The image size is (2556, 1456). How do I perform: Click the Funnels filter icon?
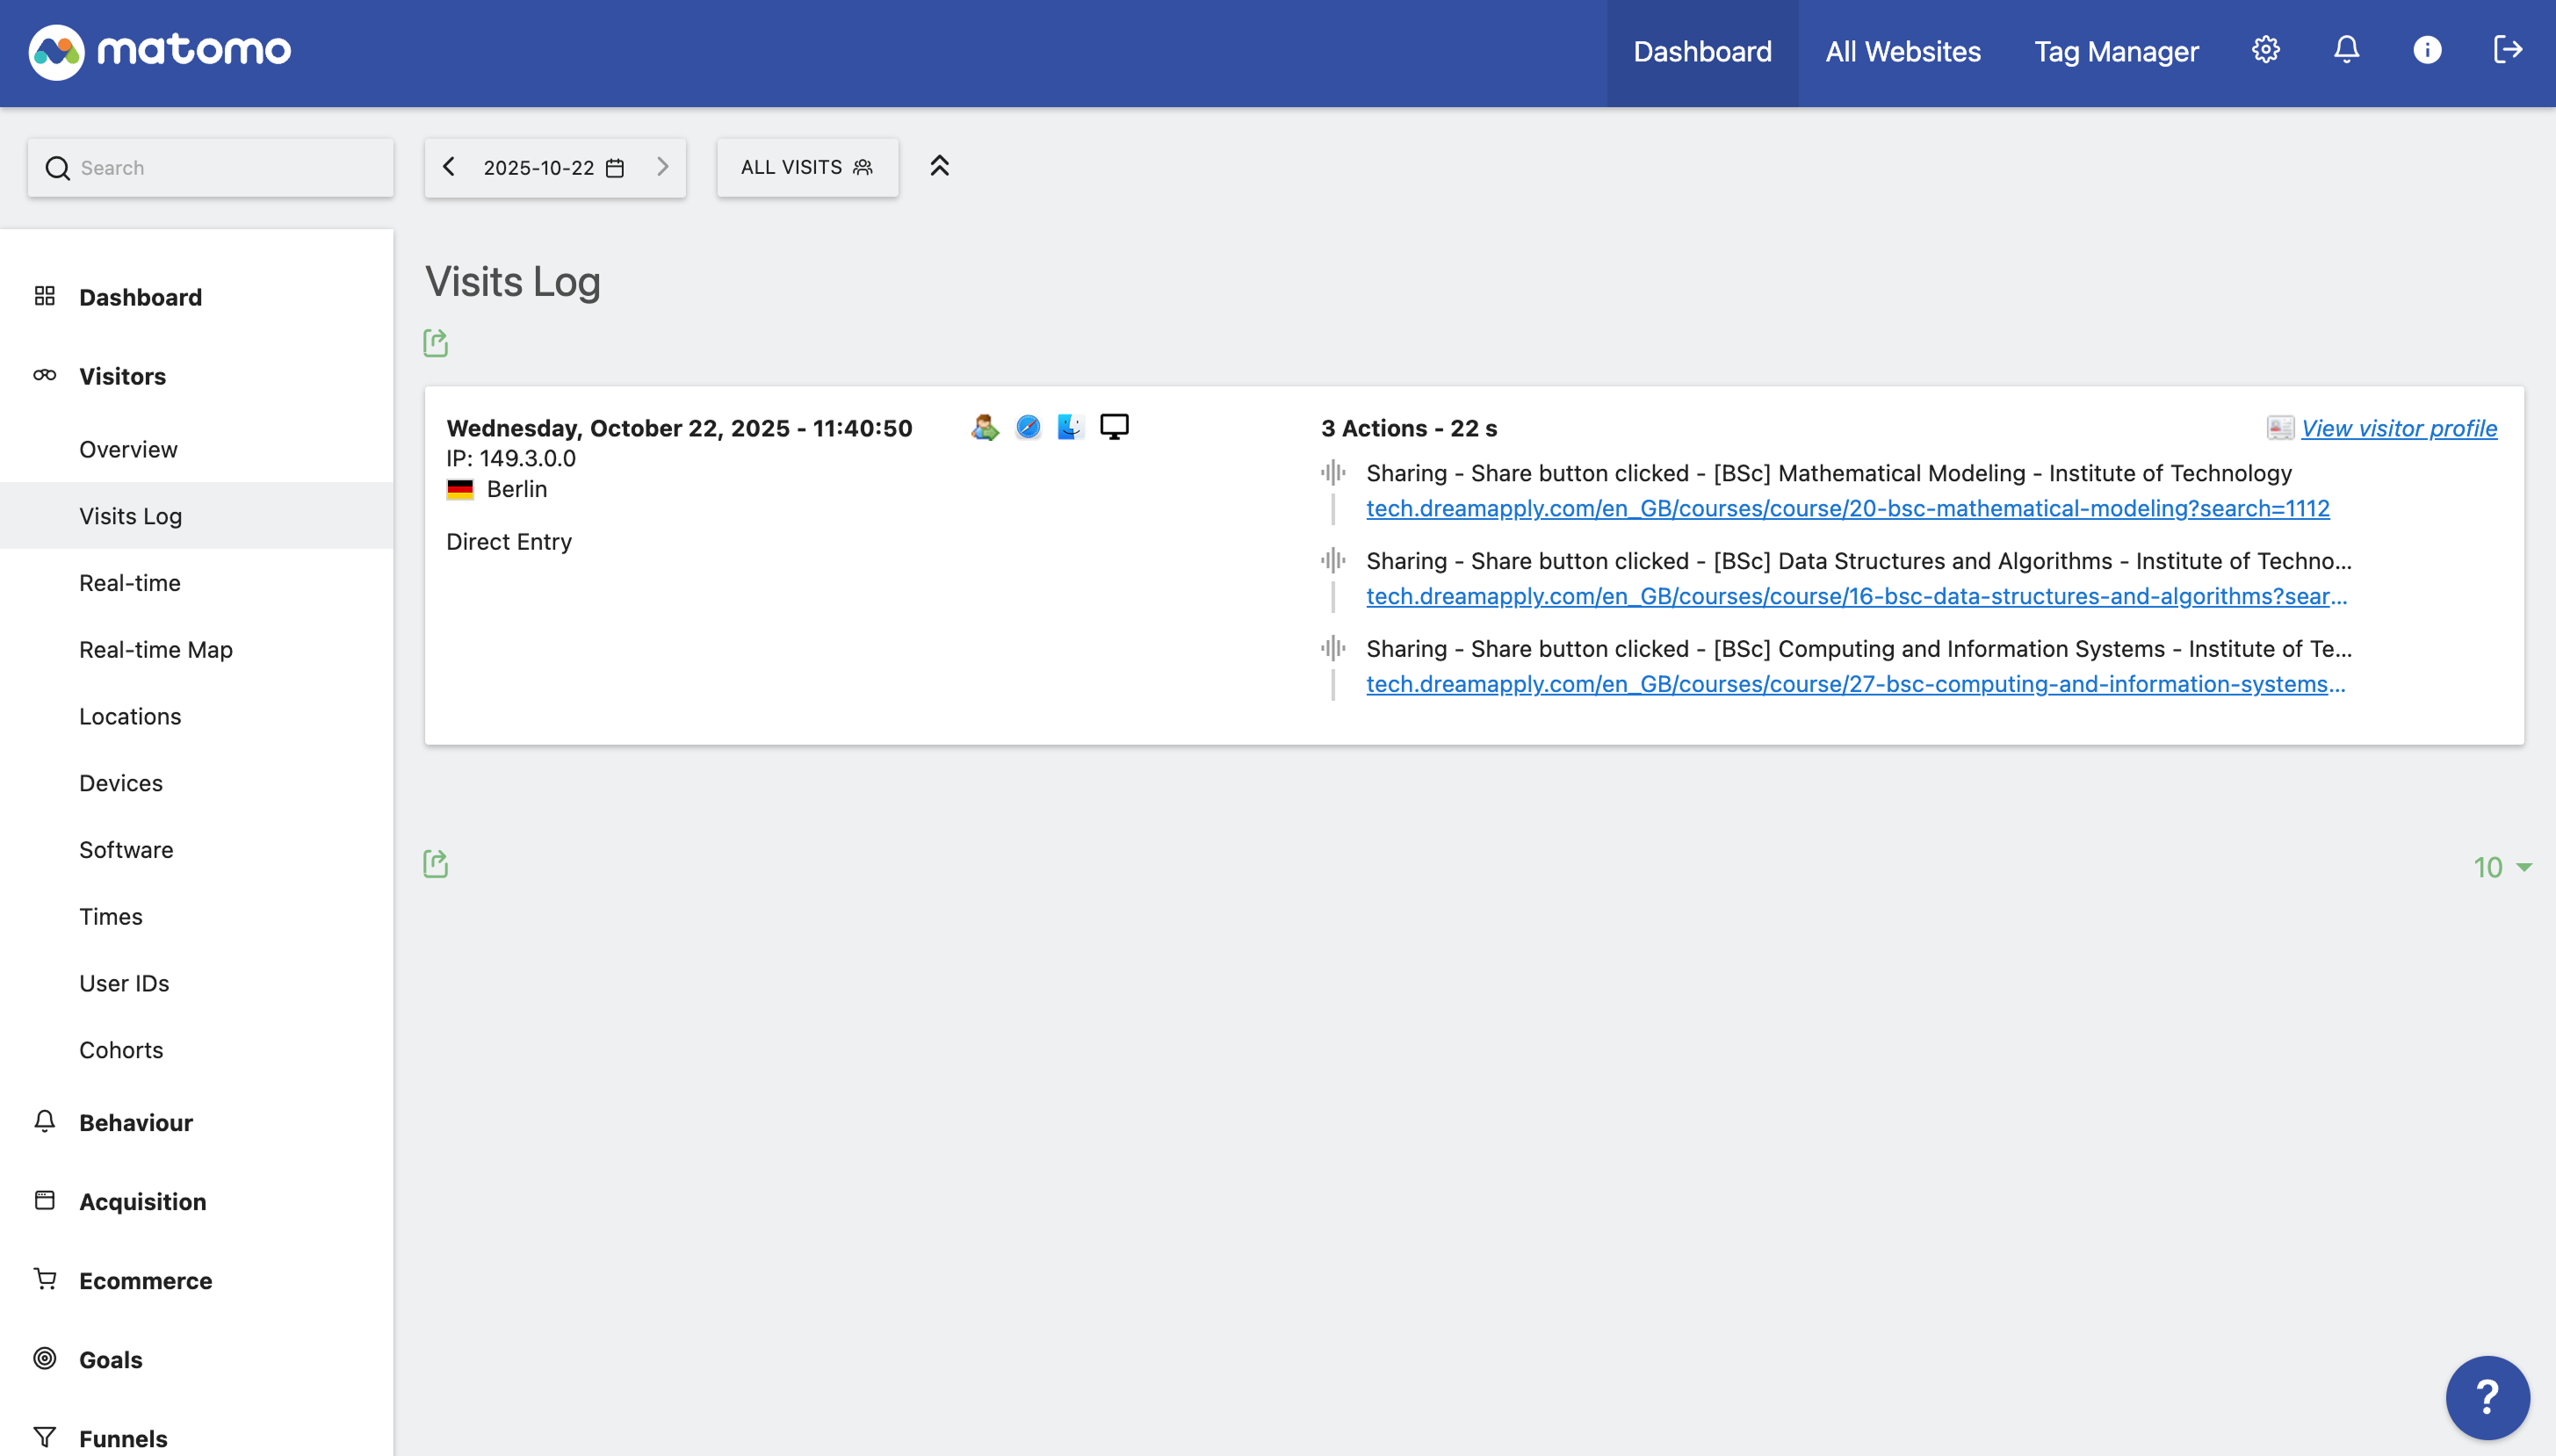[44, 1437]
